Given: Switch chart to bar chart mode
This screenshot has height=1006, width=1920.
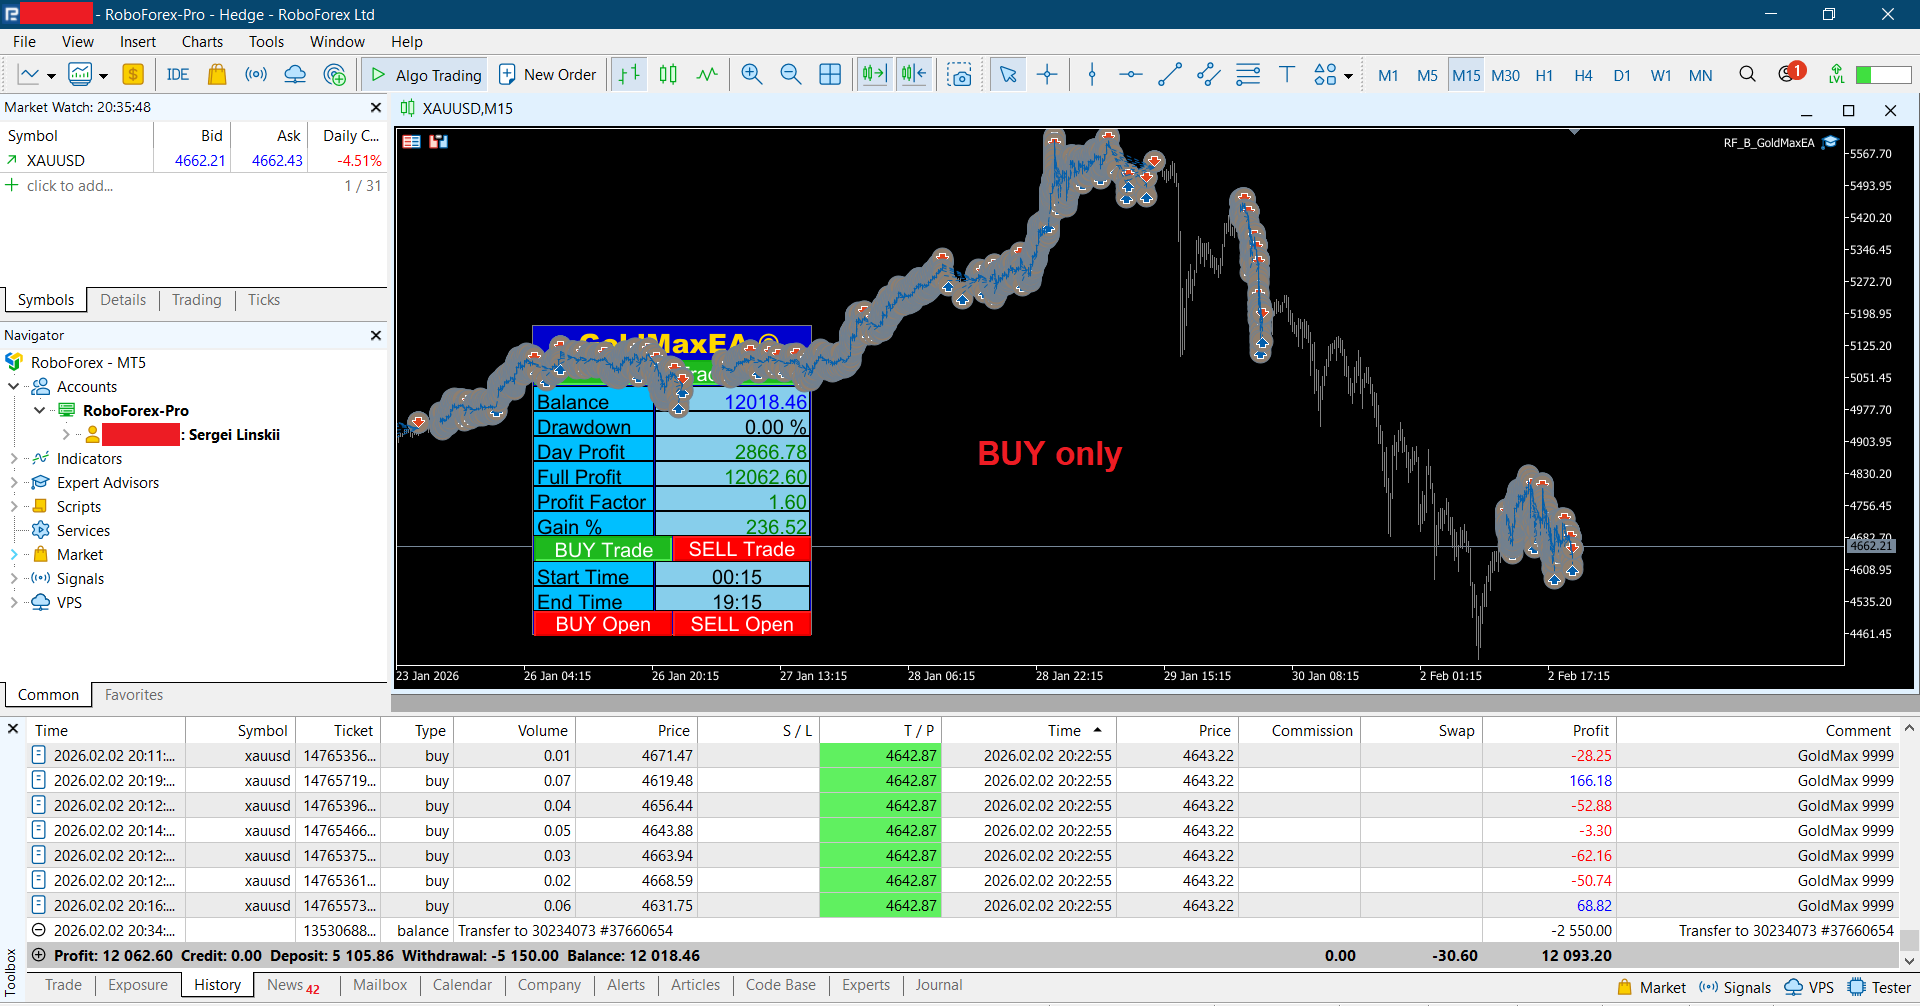Looking at the screenshot, I should pos(629,75).
